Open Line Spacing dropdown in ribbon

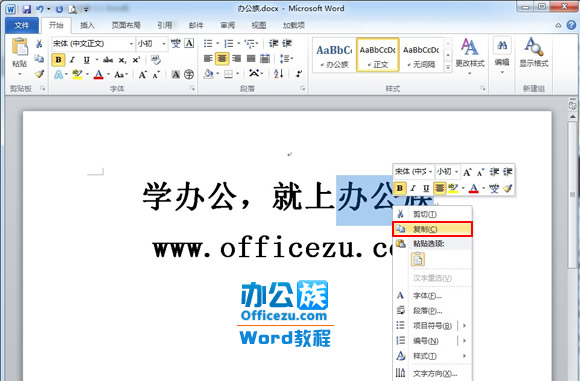click(285, 59)
